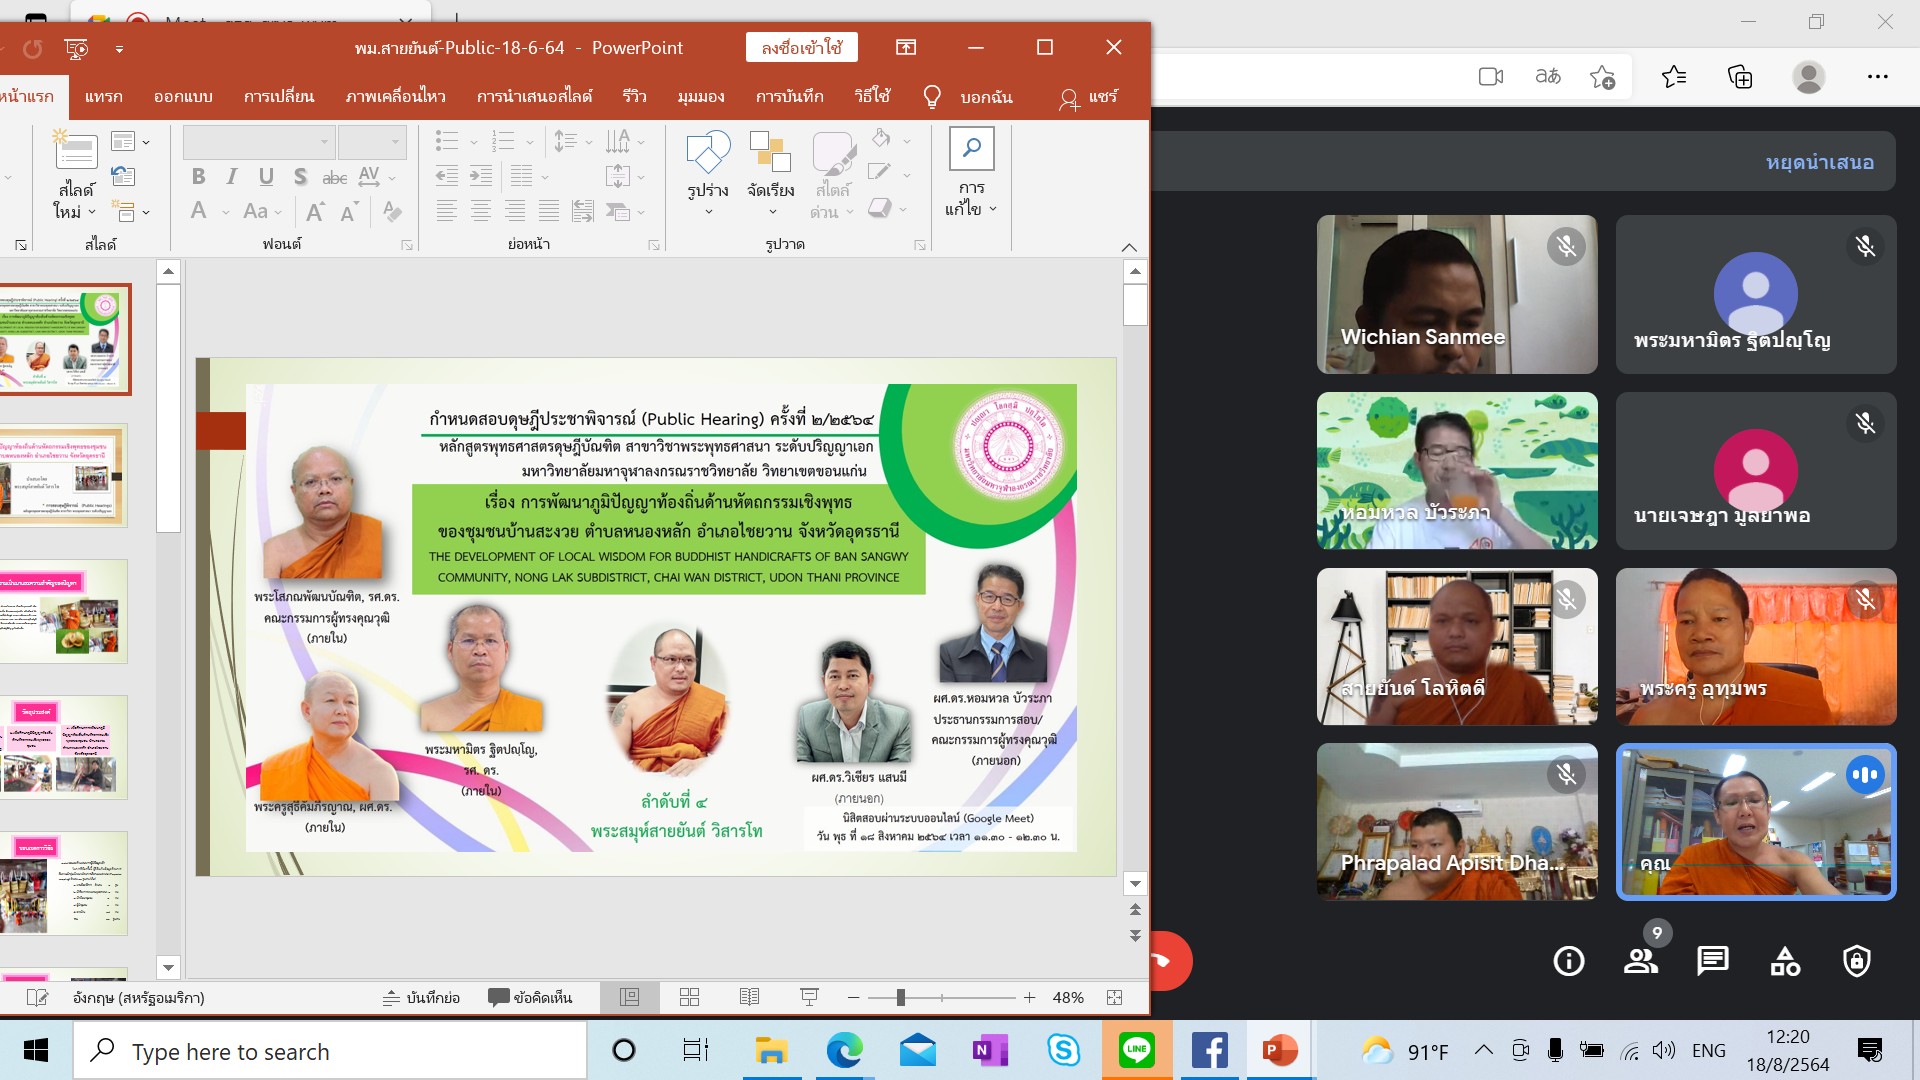This screenshot has width=1920, height=1080.
Task: Toggle Underline formatting in PowerPoint ribbon
Action: tap(266, 177)
